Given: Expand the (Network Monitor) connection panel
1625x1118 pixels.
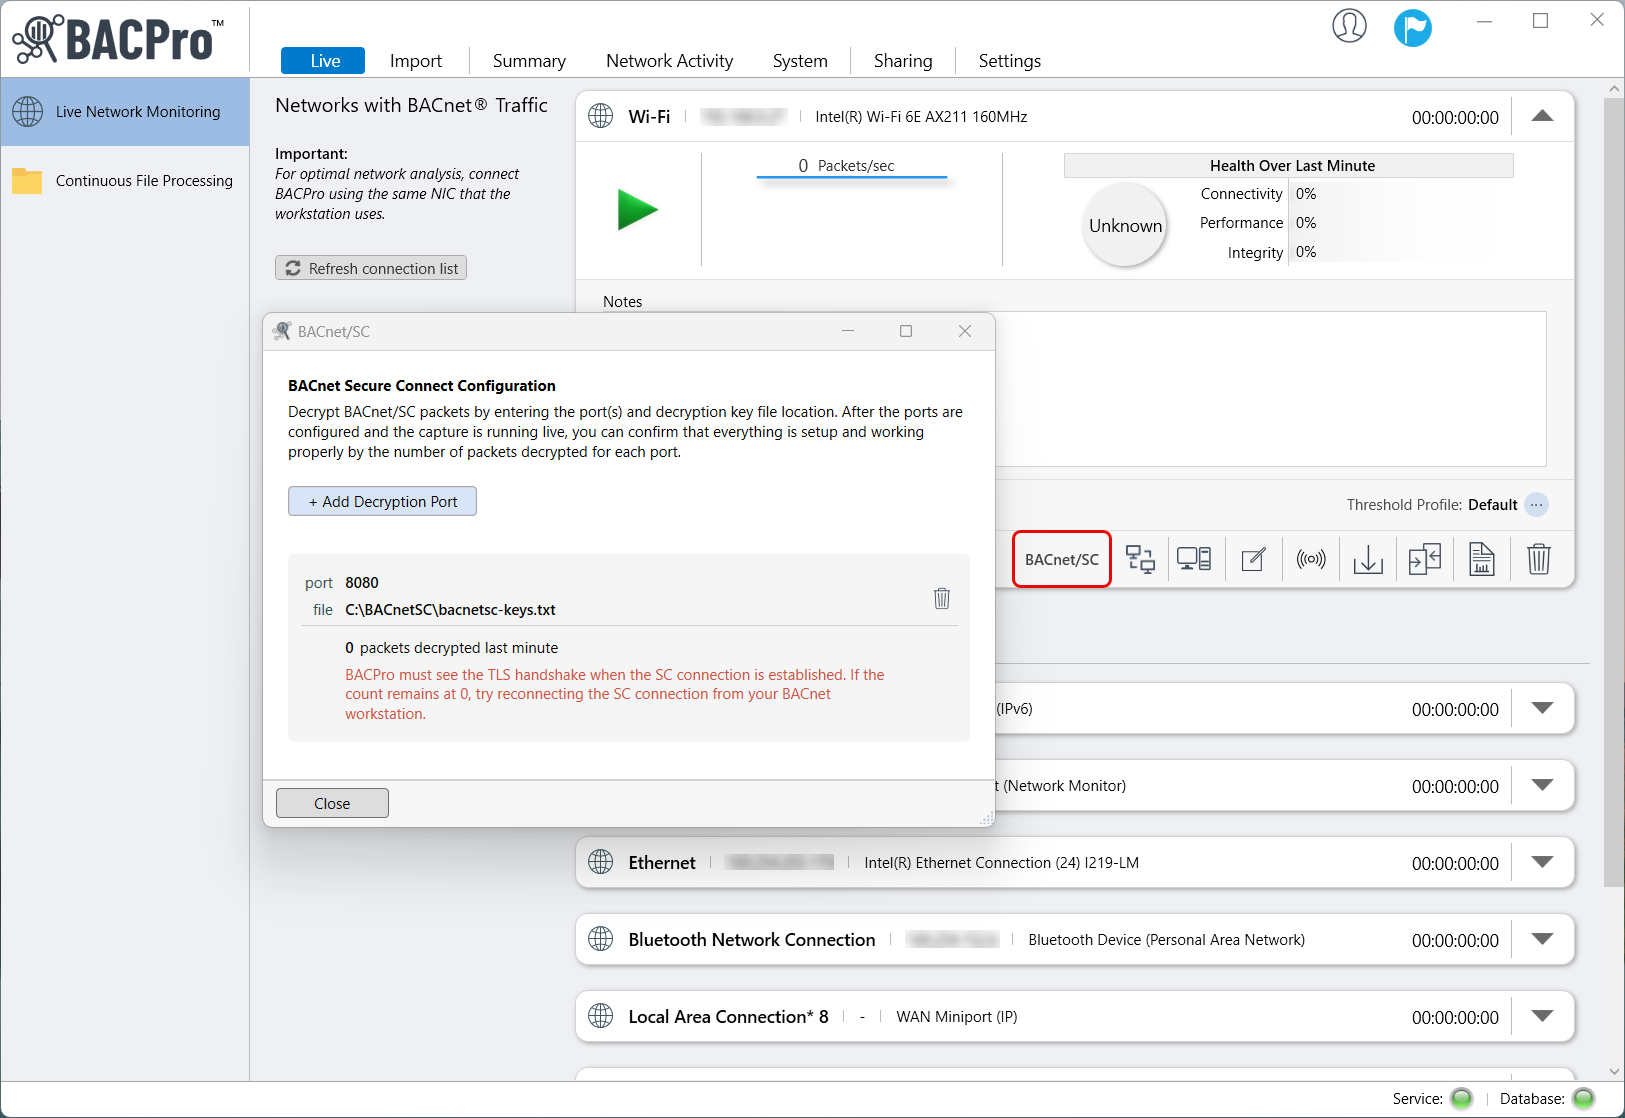Looking at the screenshot, I should click(1543, 785).
